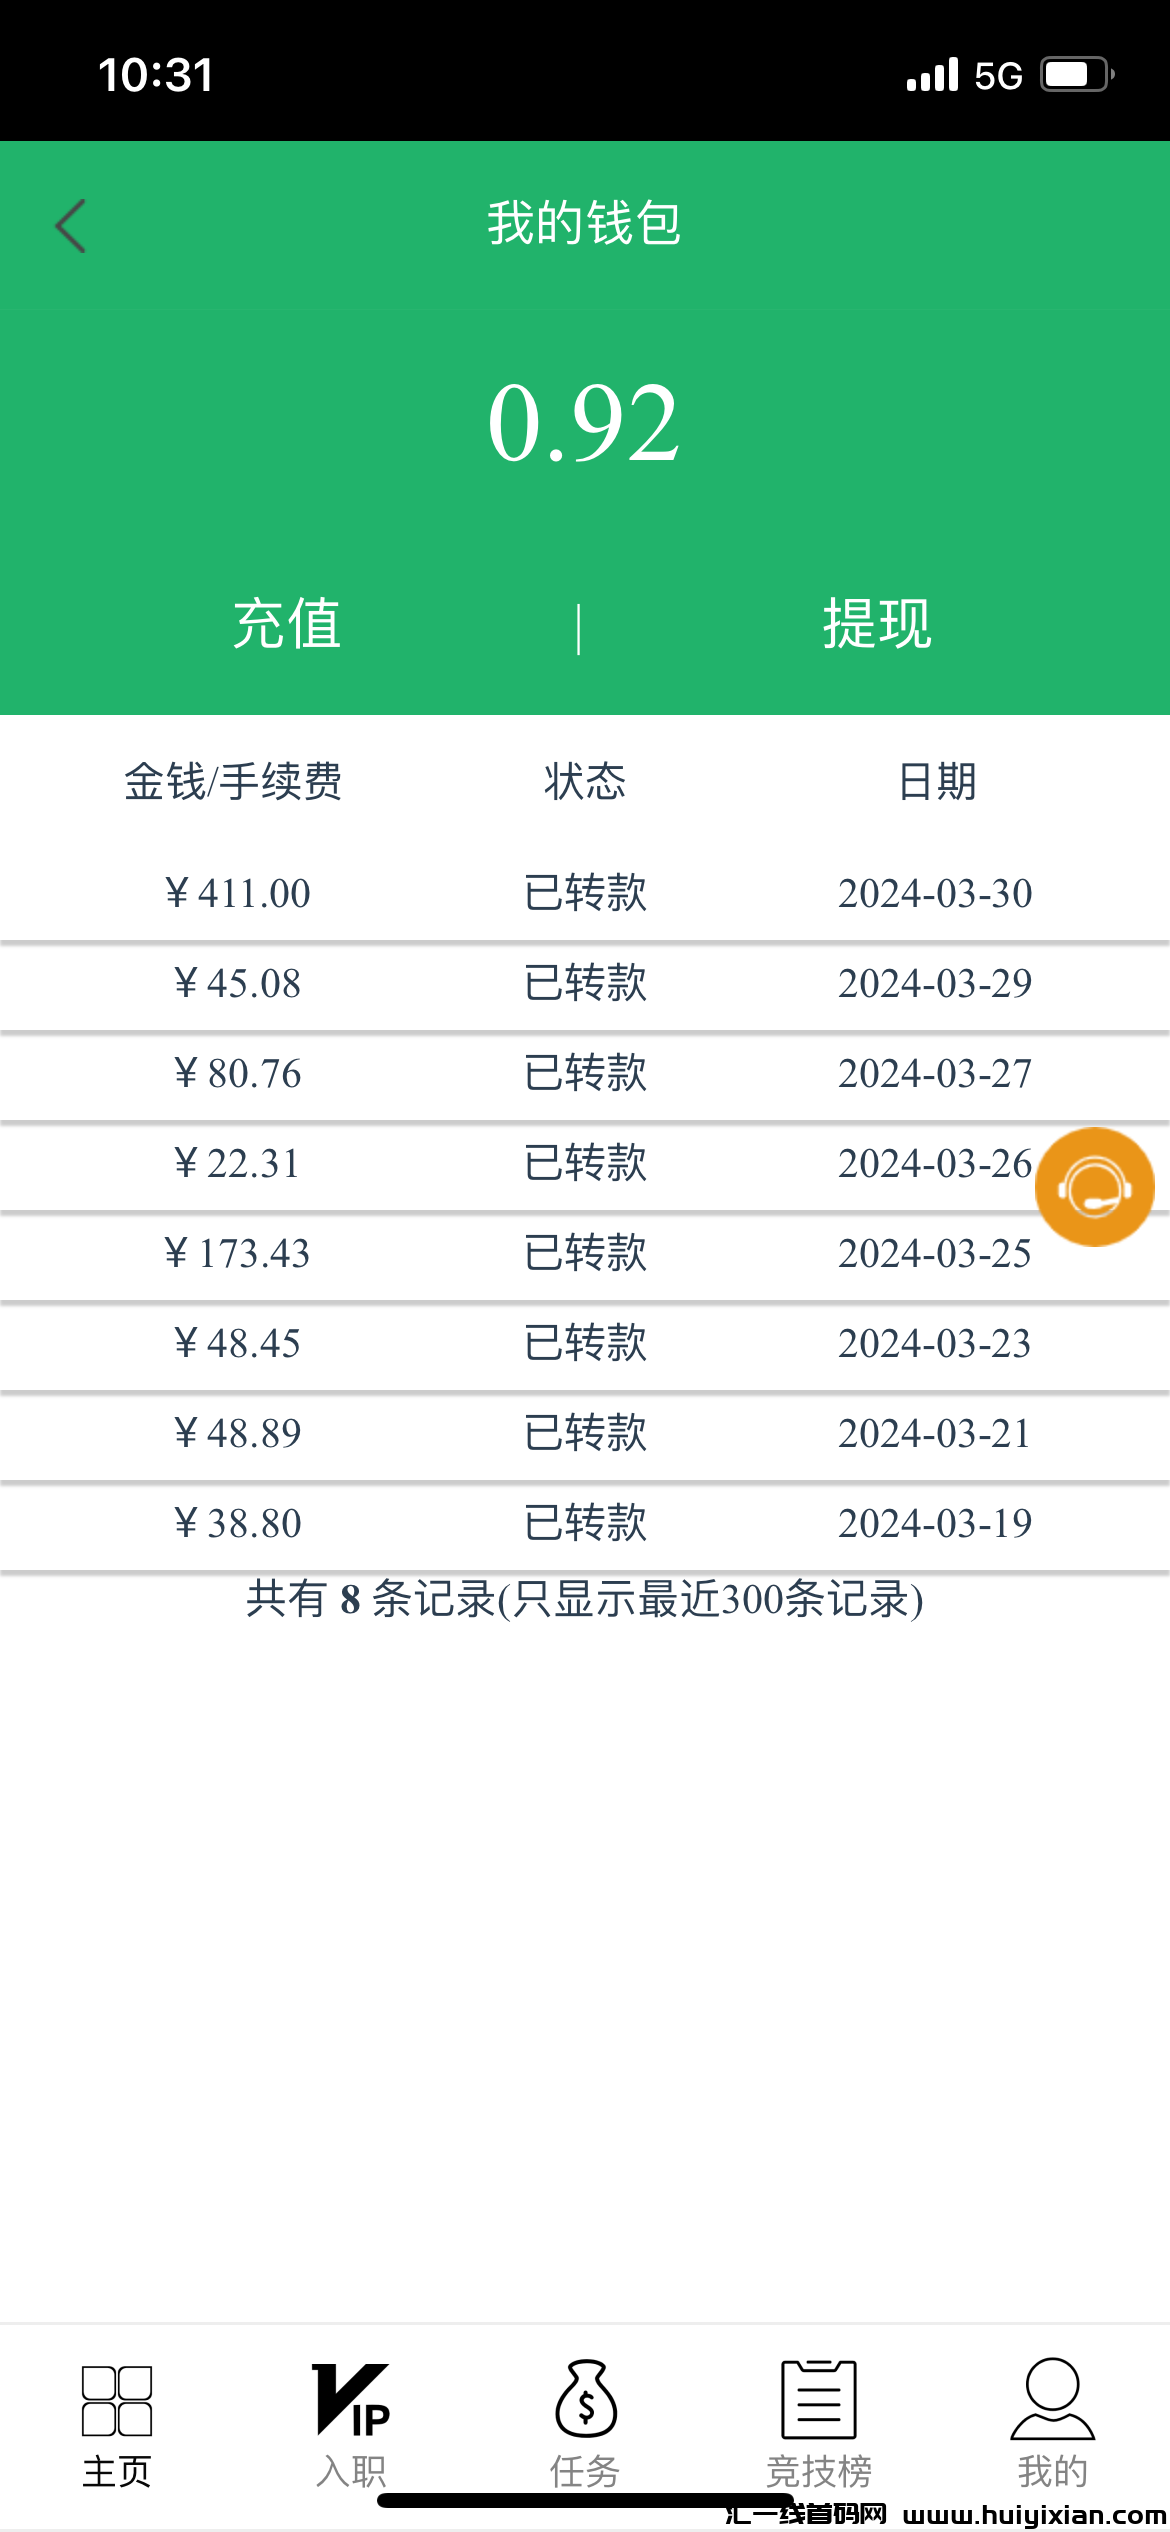The width and height of the screenshot is (1170, 2532).
Task: Tap the ¥38.80 record amount
Action: pos(238,1523)
